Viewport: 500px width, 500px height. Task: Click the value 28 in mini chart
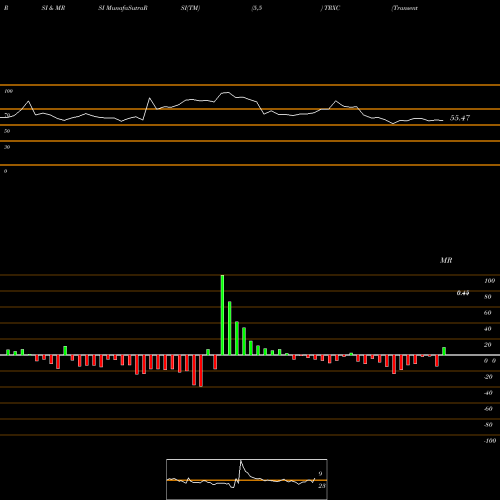click(x=322, y=486)
